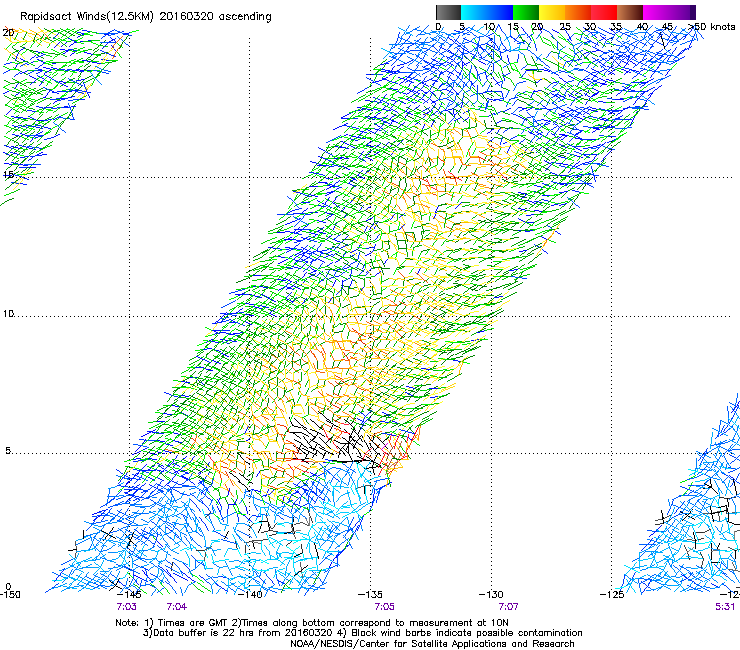The image size is (740, 650).
Task: Click the red 30-35 knots legend segment
Action: [x=604, y=12]
